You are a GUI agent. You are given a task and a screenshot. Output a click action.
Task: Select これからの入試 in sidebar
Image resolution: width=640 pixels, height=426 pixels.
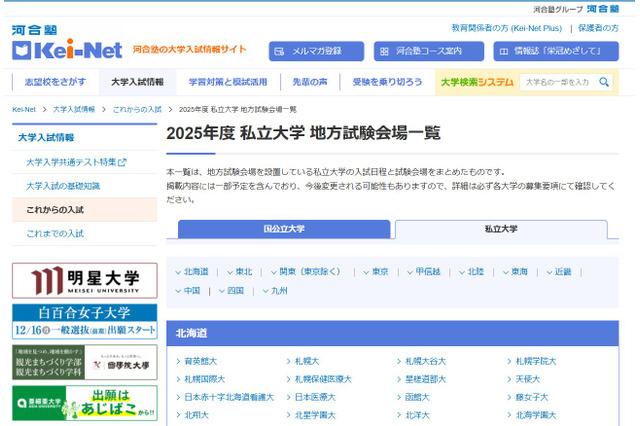[x=84, y=210]
